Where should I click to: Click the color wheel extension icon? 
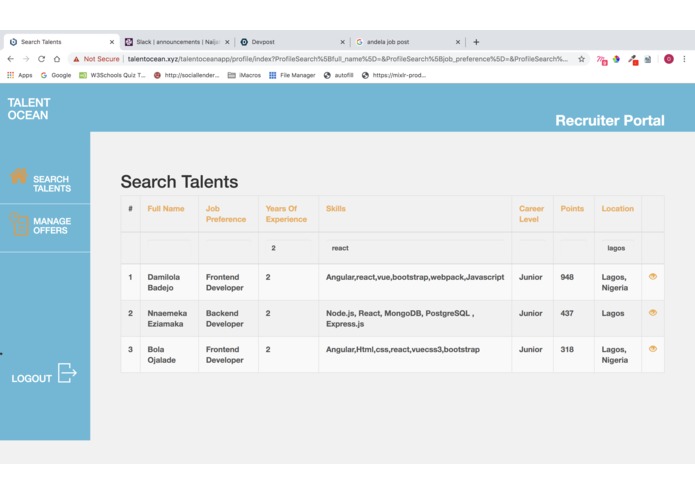(x=616, y=59)
